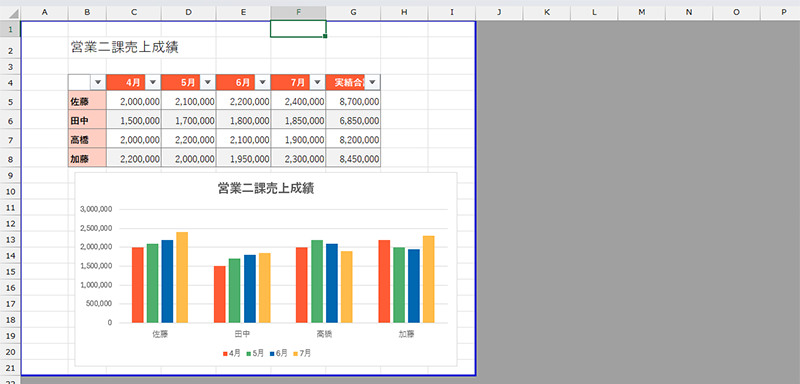Select column header F

298,12
